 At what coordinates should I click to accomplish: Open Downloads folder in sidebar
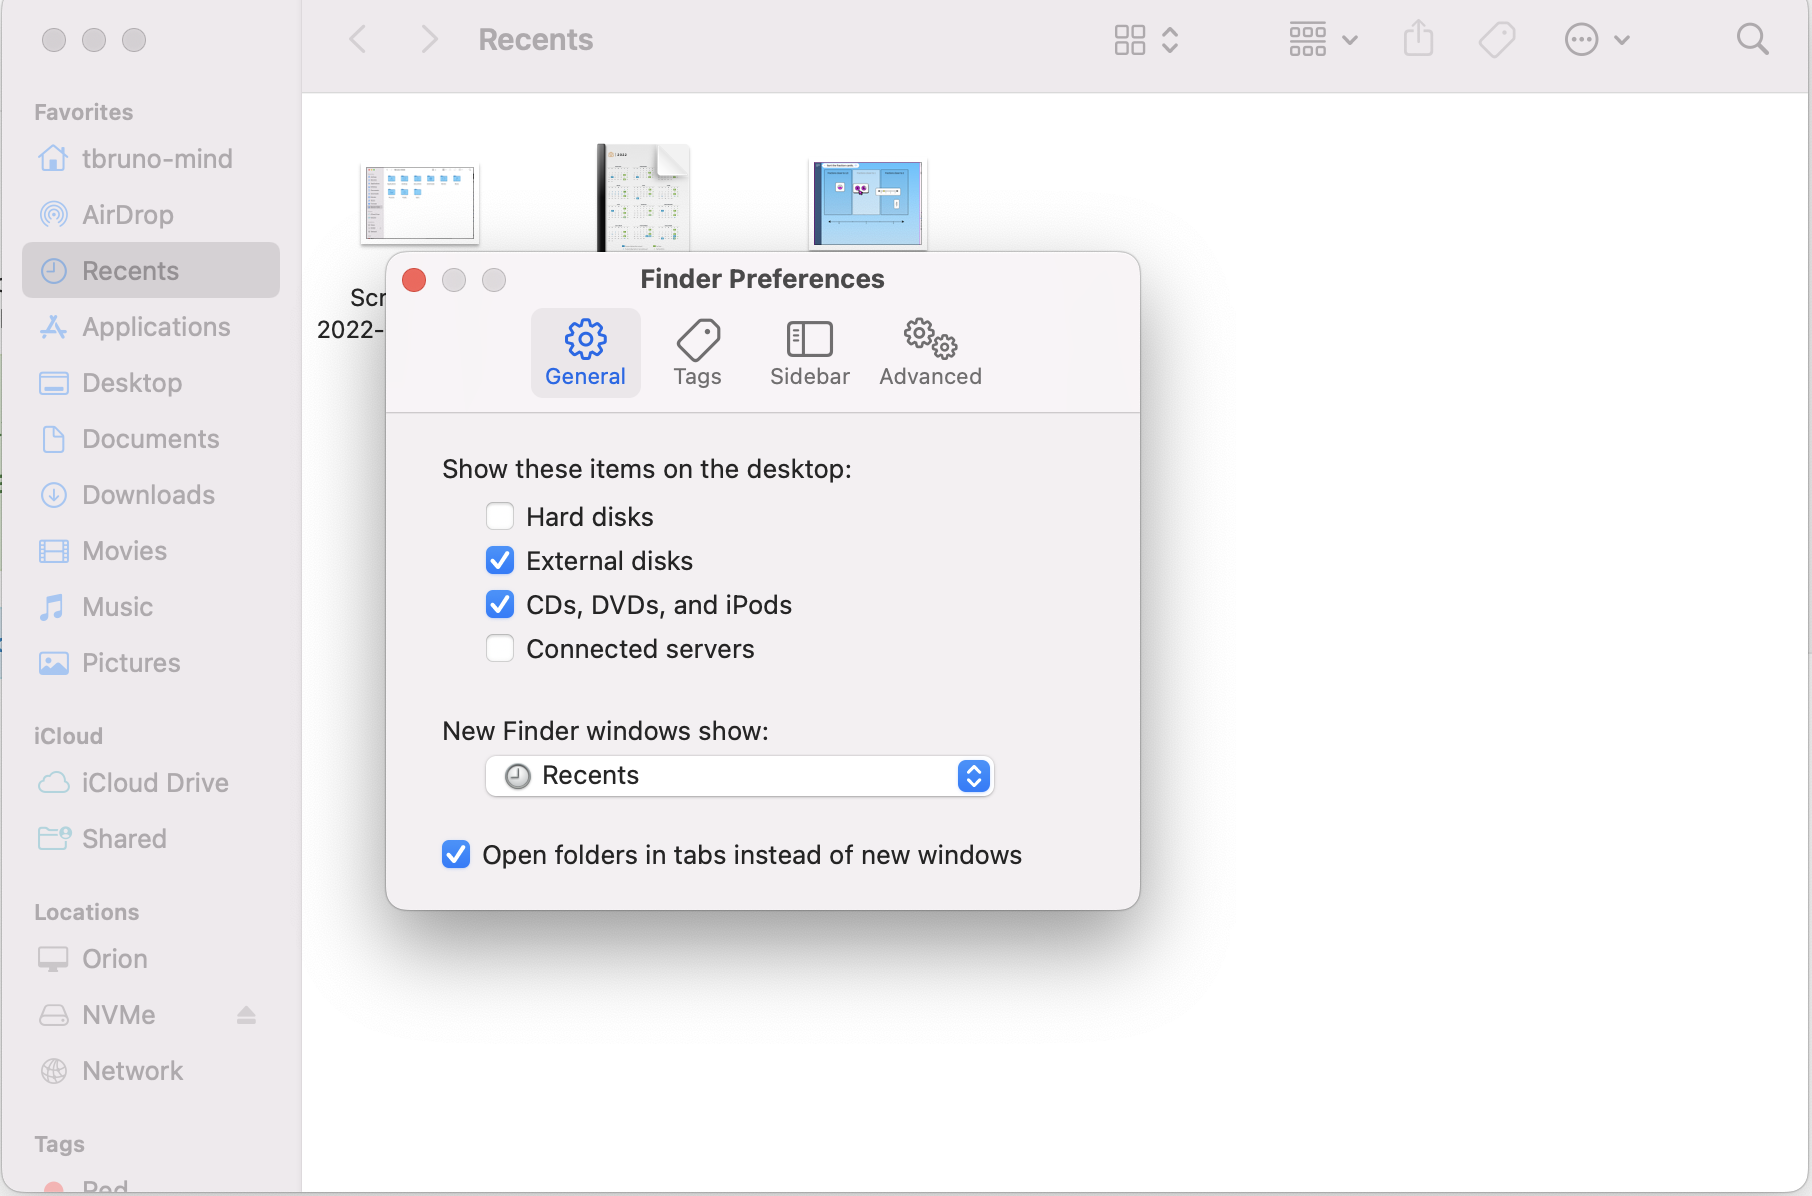point(151,494)
